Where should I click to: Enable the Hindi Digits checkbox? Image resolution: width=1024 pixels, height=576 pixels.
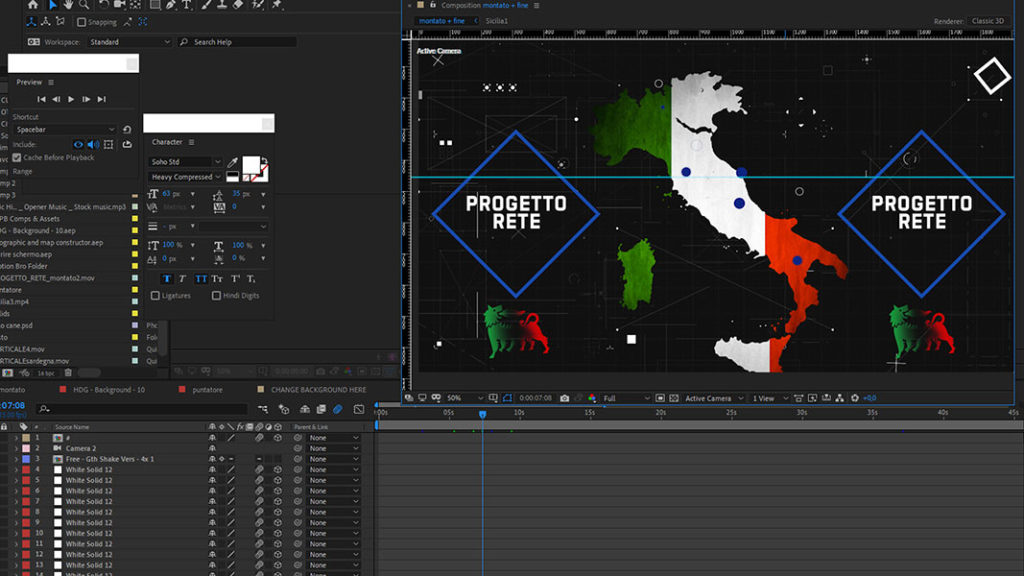point(216,296)
